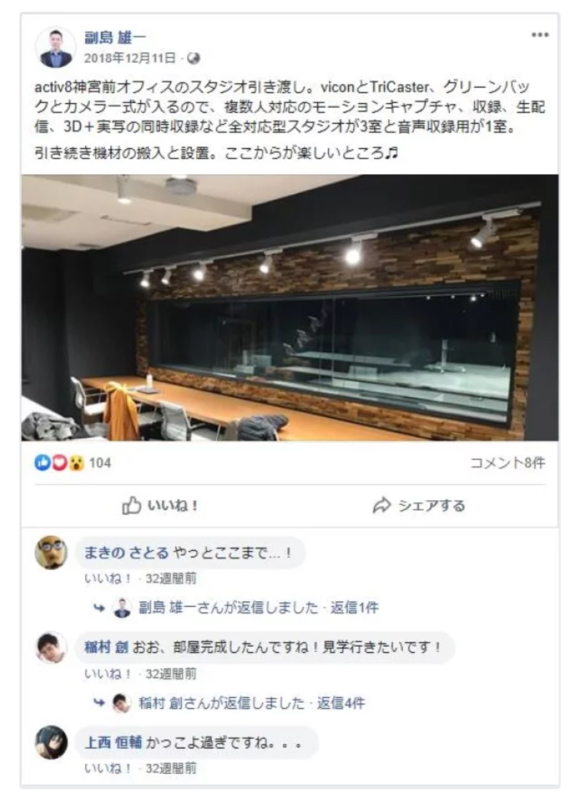This screenshot has height=800, width=580.
Task: Click the globe public audience icon
Action: tap(193, 59)
